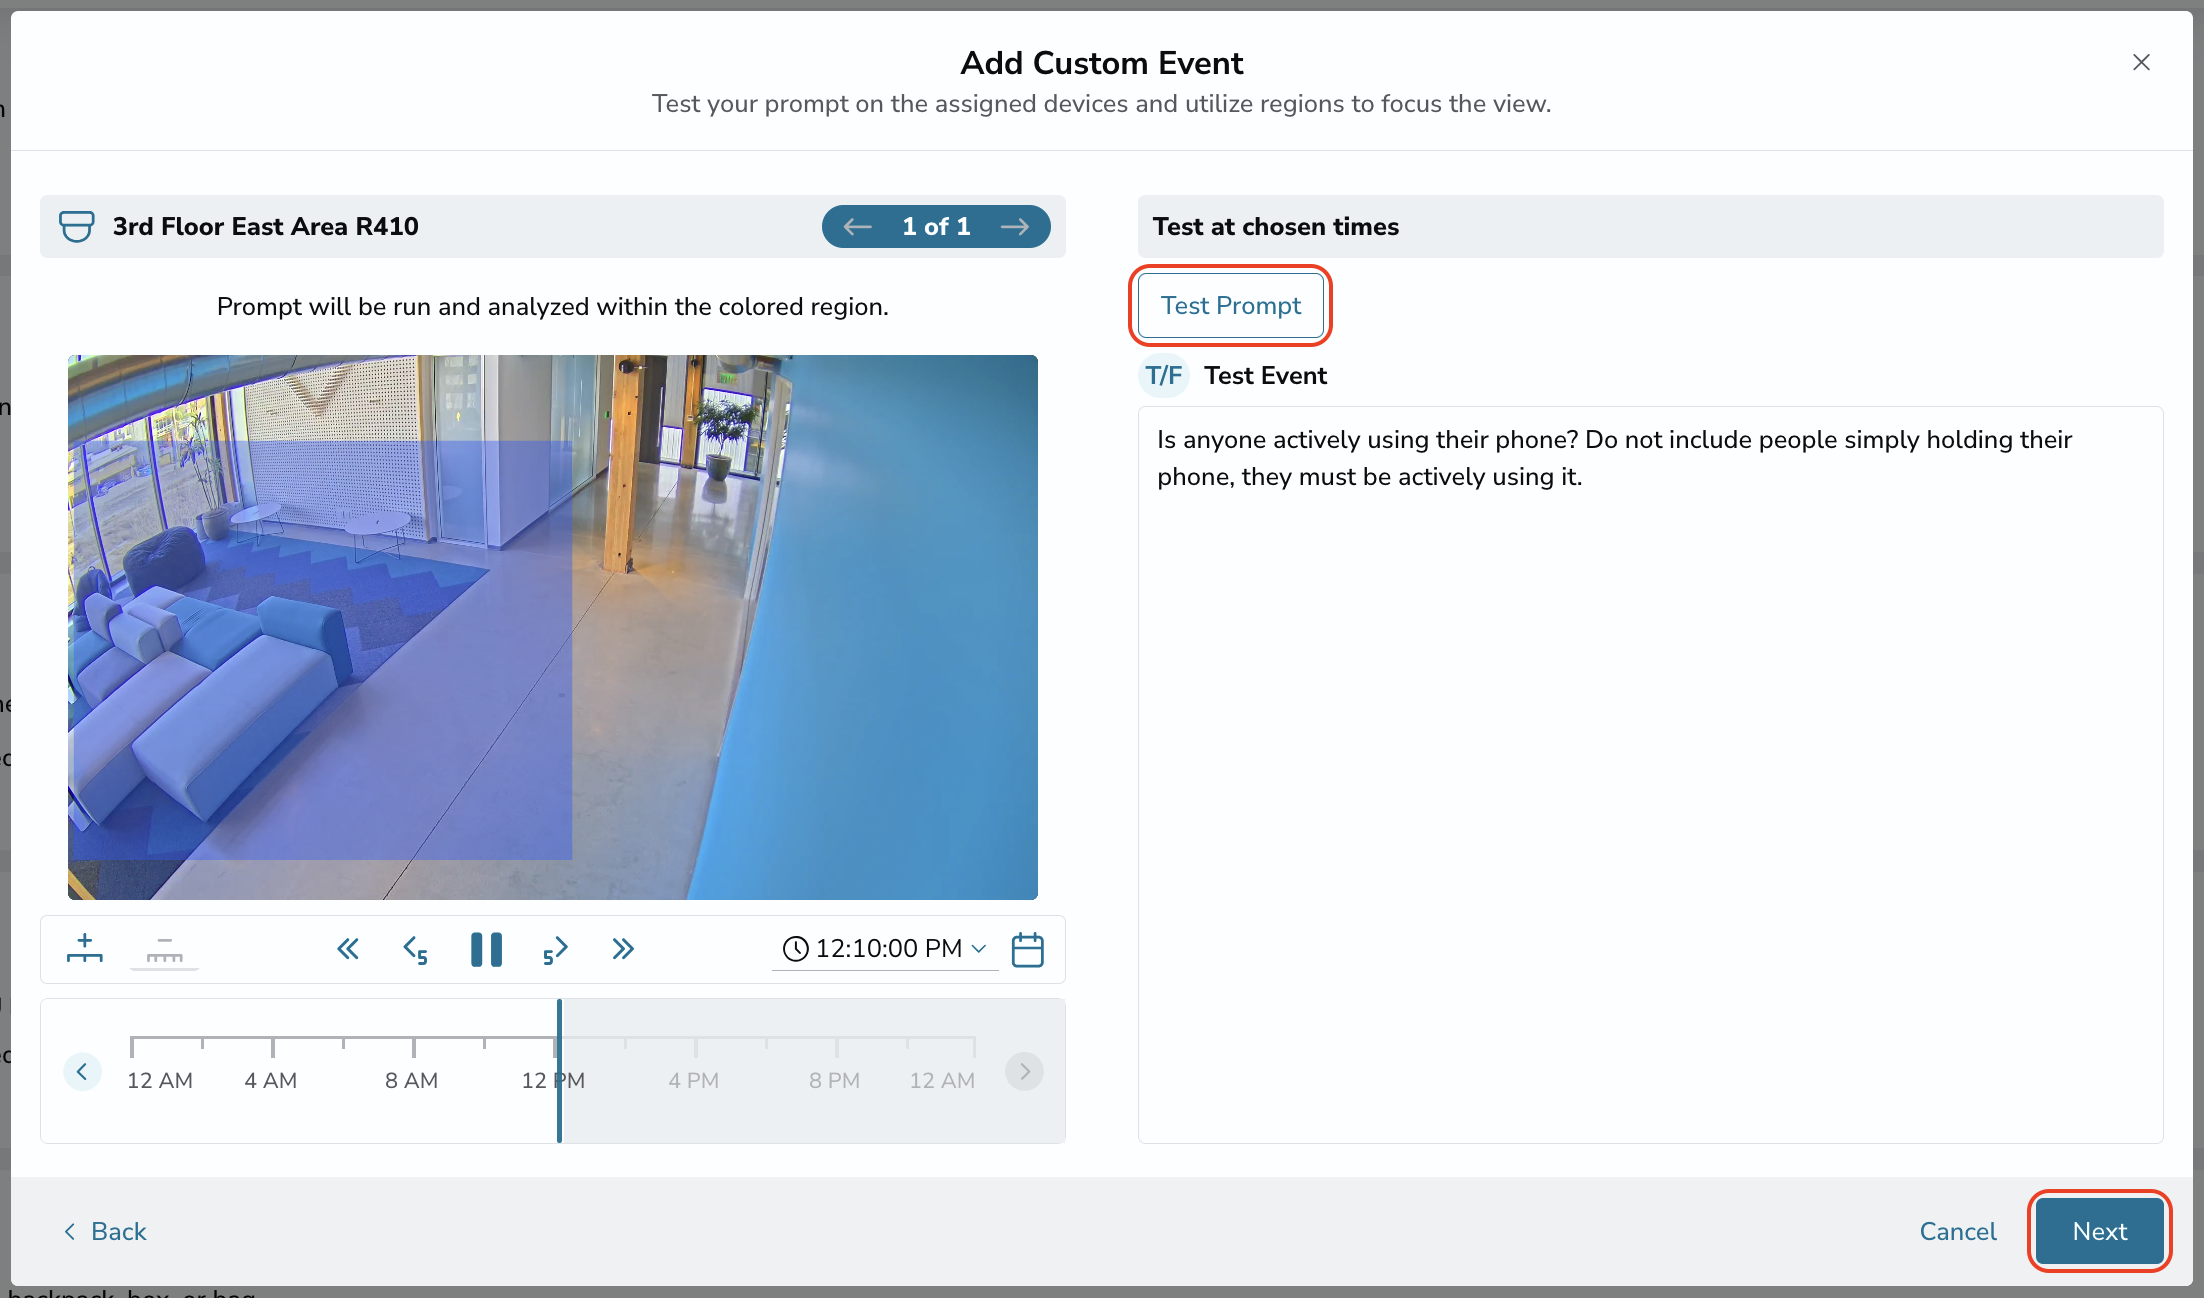Step back 5 seconds

pyautogui.click(x=415, y=950)
